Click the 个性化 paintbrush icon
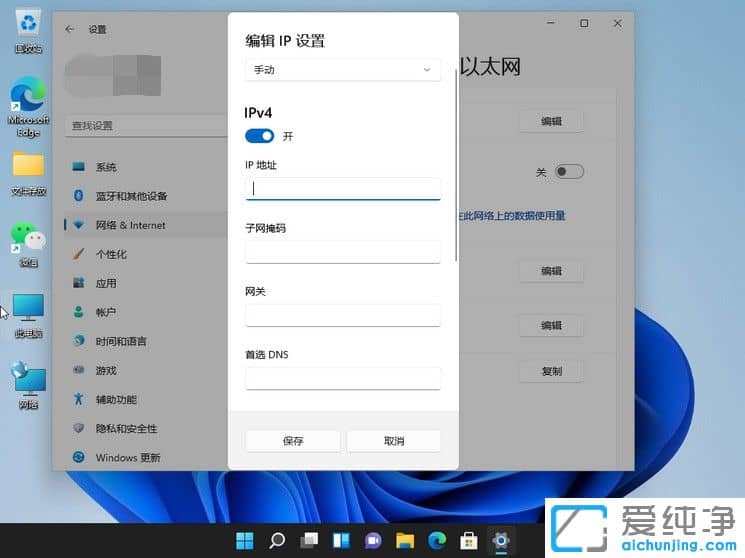Image resolution: width=745 pixels, height=558 pixels. (79, 254)
